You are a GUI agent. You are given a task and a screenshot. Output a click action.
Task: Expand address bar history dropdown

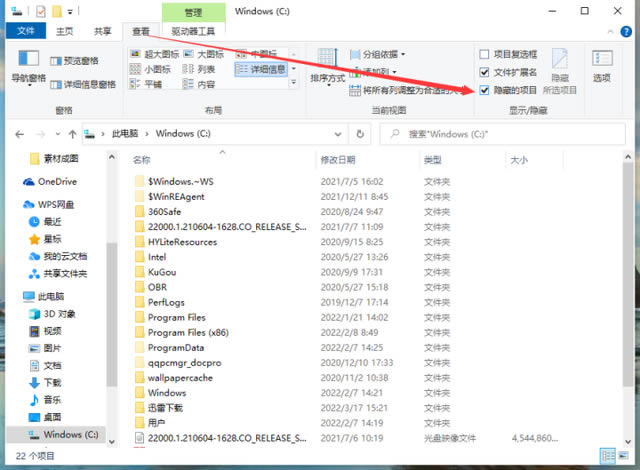338,134
